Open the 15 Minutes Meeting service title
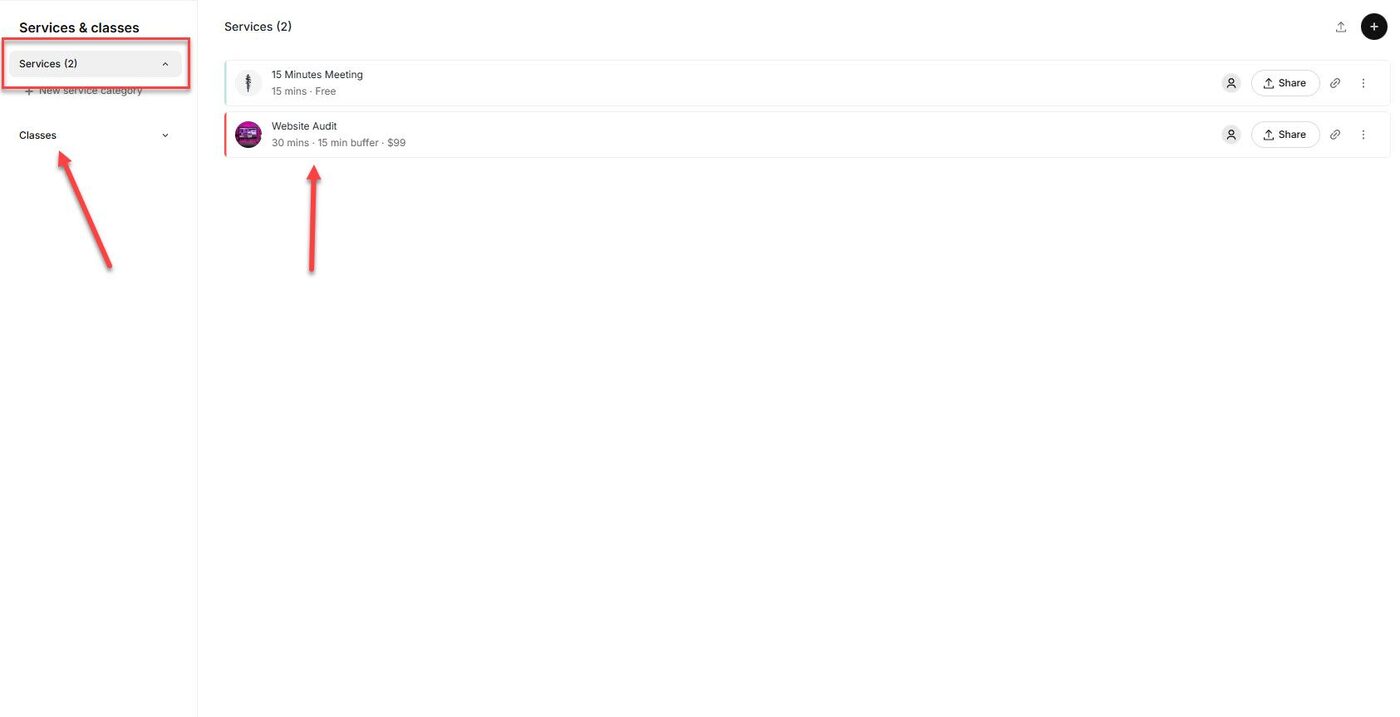Image resolution: width=1400 pixels, height=717 pixels. (317, 75)
